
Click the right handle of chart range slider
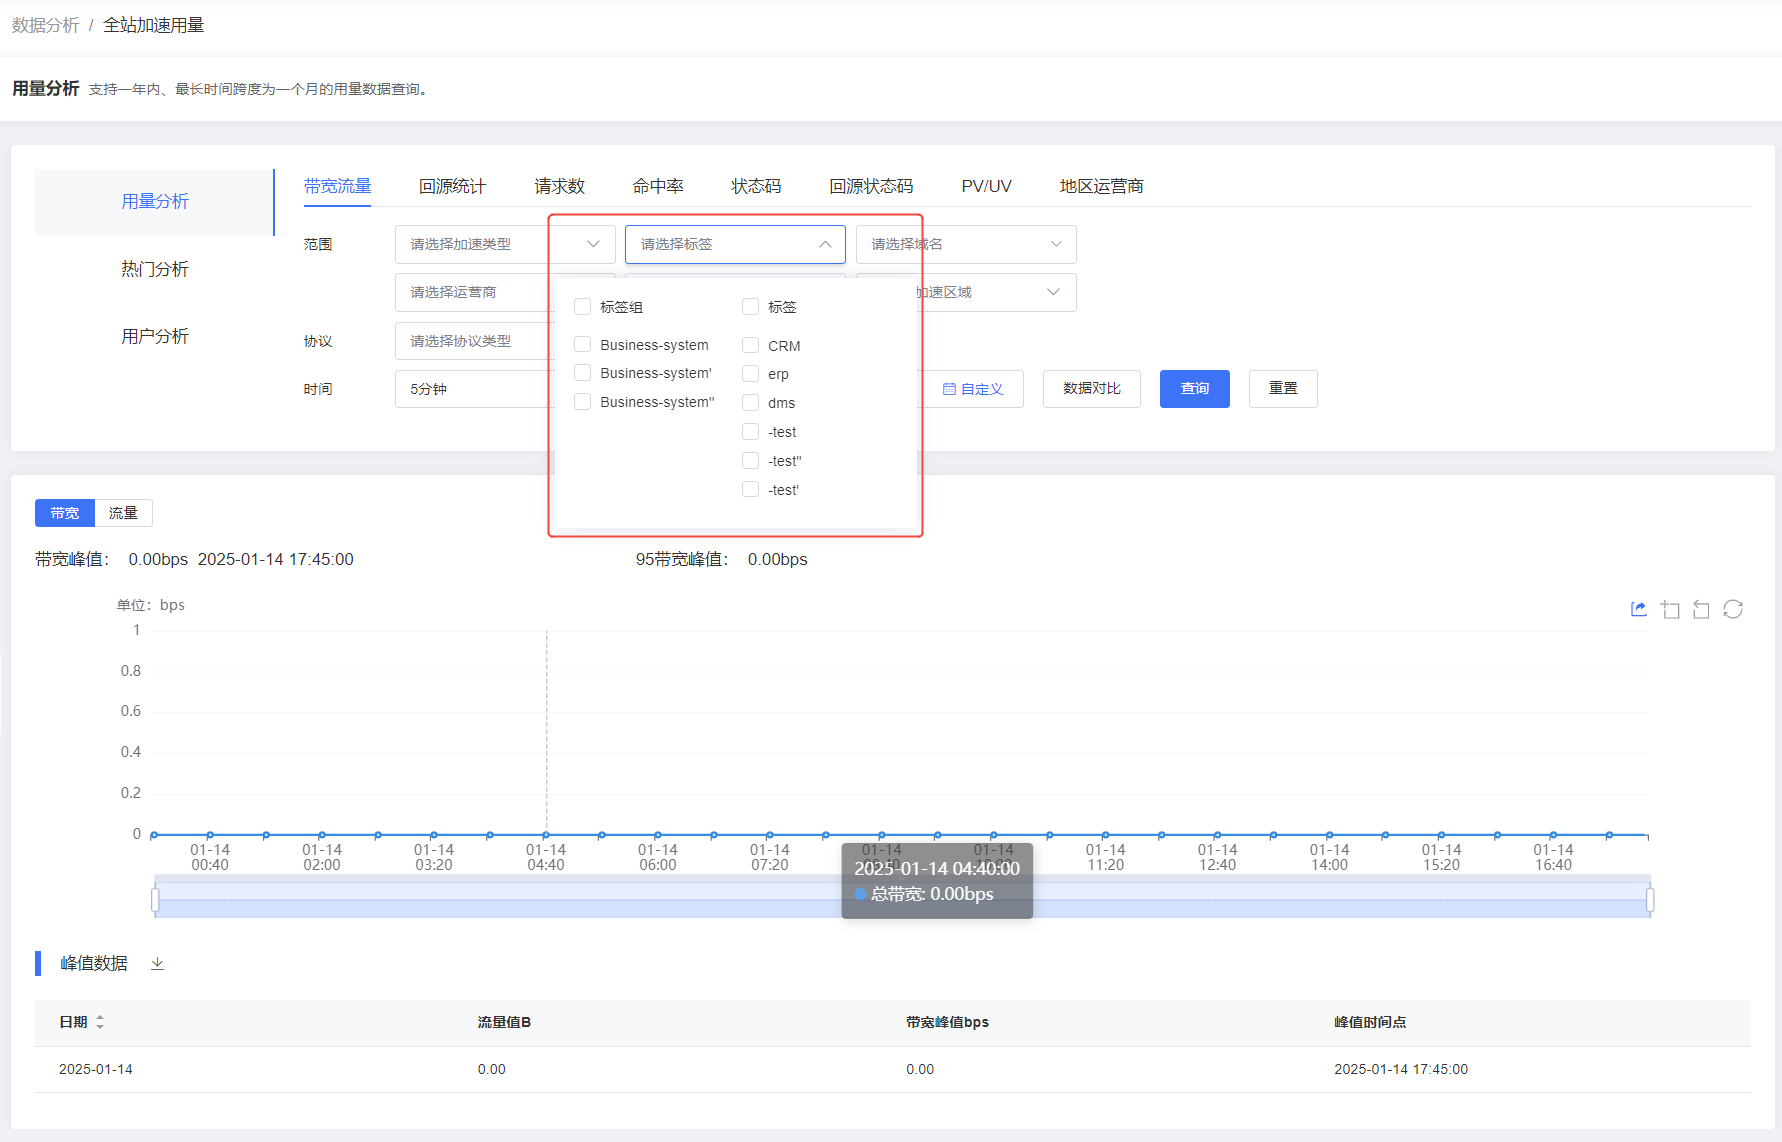pos(1650,900)
